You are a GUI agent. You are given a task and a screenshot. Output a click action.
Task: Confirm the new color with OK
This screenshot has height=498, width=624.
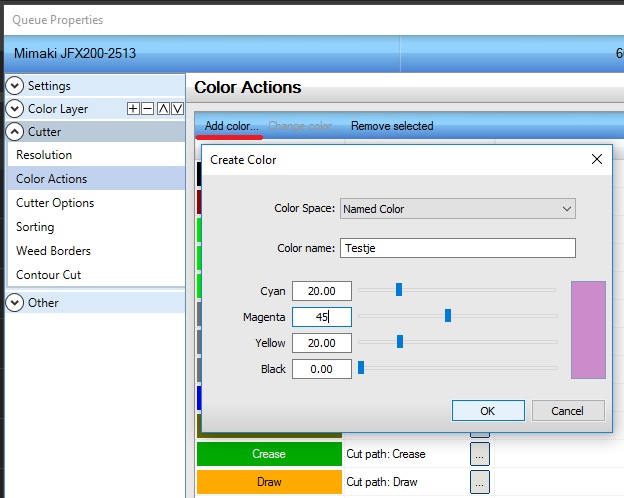488,410
